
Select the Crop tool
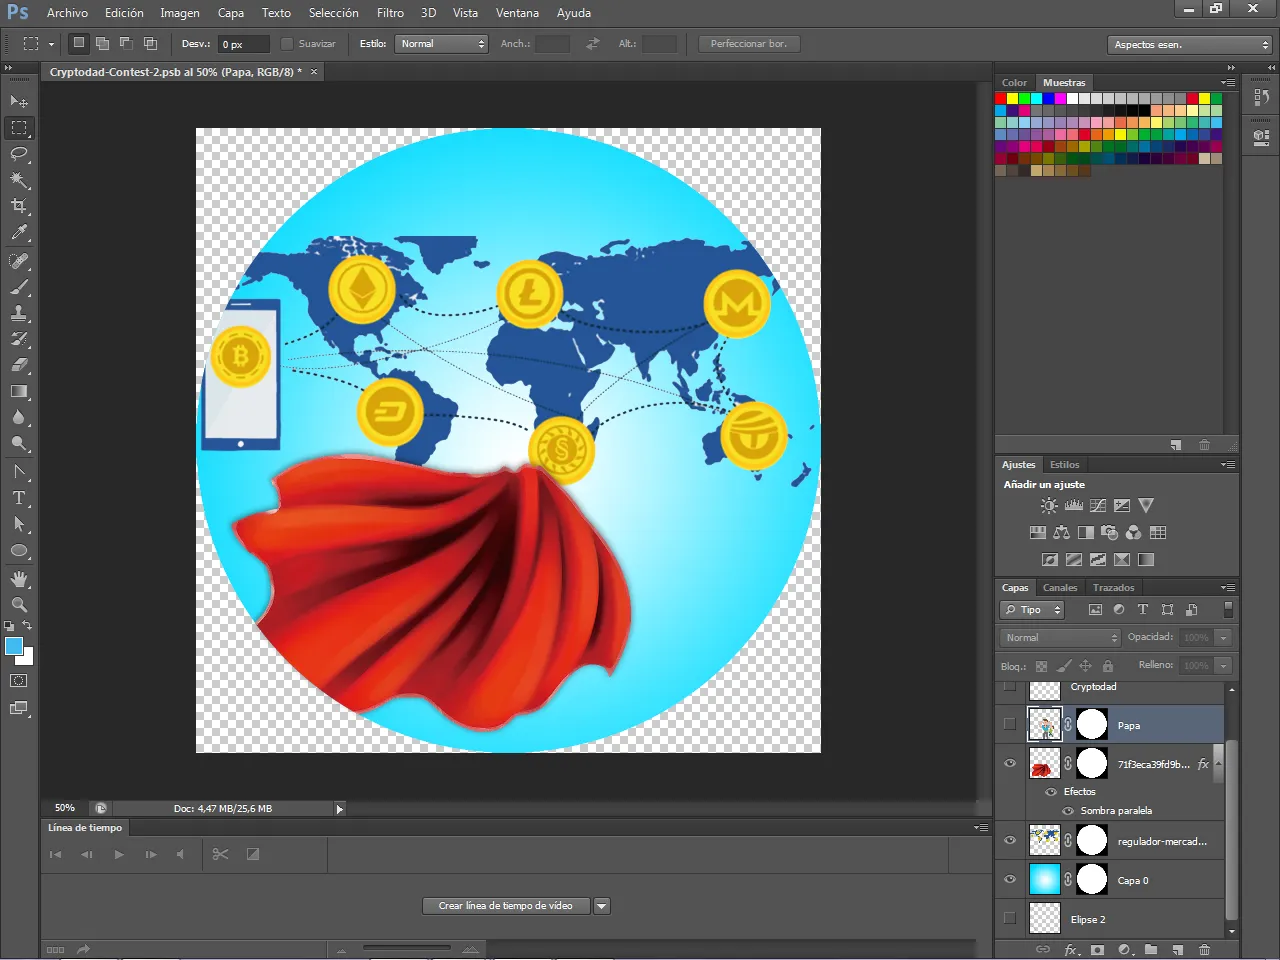tap(19, 206)
